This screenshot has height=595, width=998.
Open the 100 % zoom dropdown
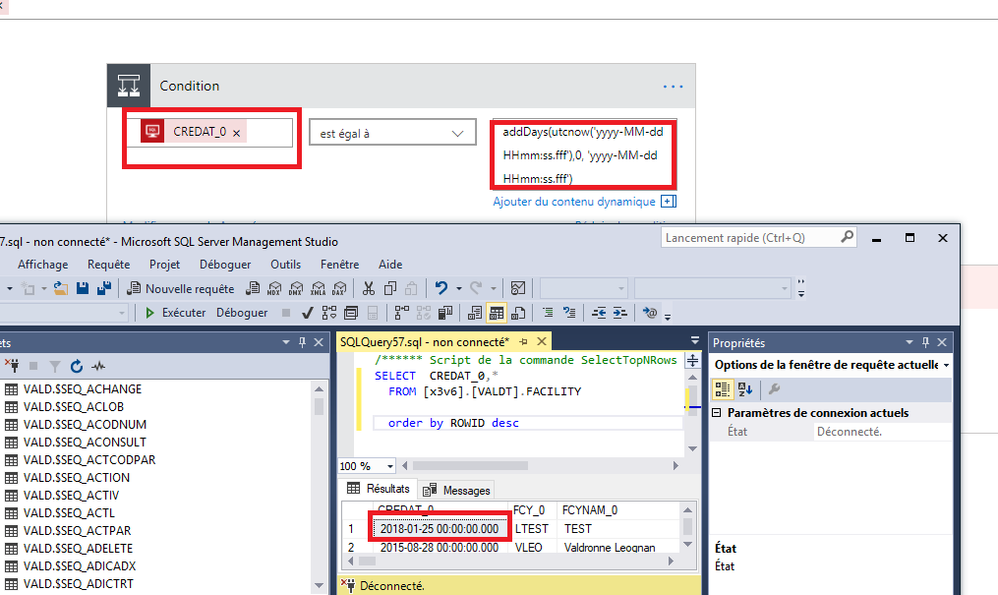coord(390,466)
